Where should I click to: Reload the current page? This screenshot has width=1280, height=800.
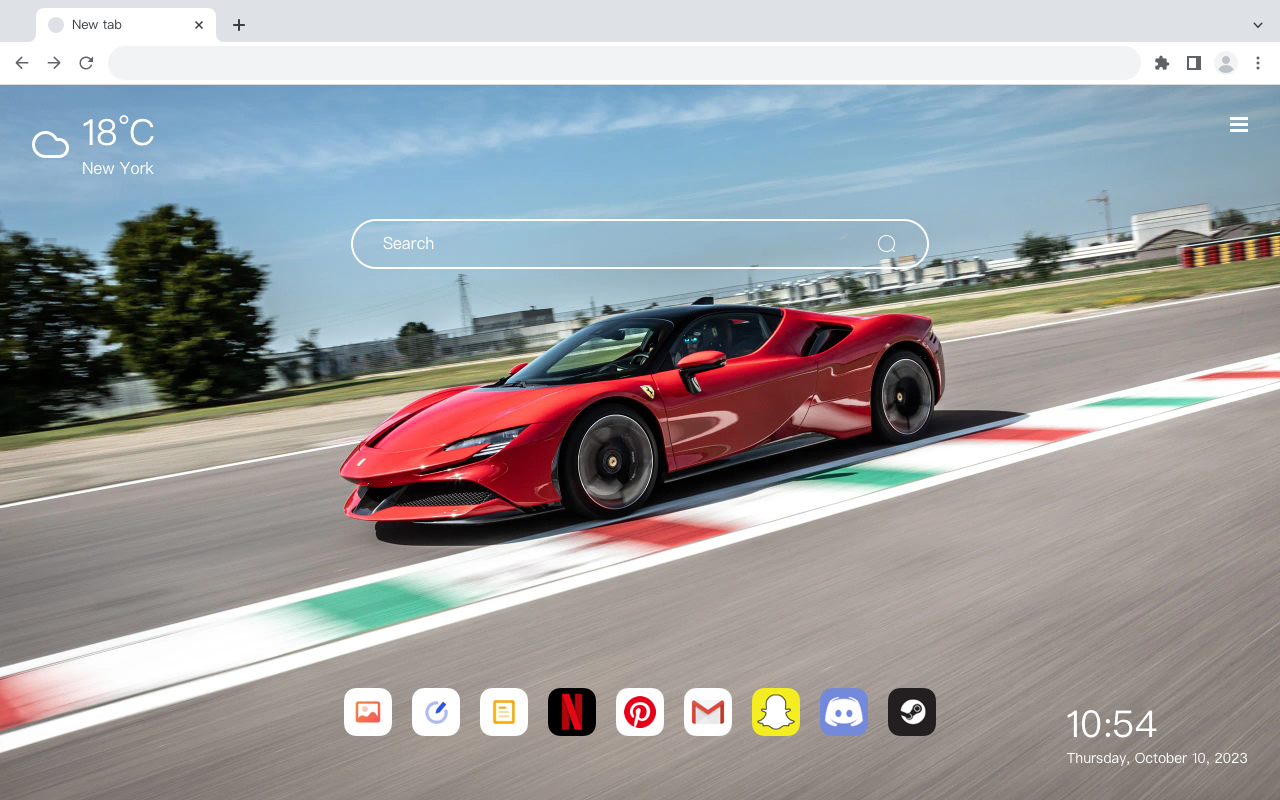pos(86,63)
